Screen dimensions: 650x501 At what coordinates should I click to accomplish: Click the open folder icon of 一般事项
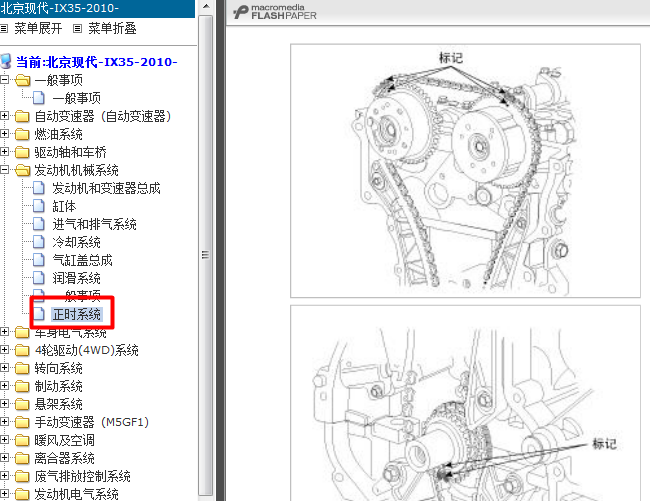(x=22, y=80)
